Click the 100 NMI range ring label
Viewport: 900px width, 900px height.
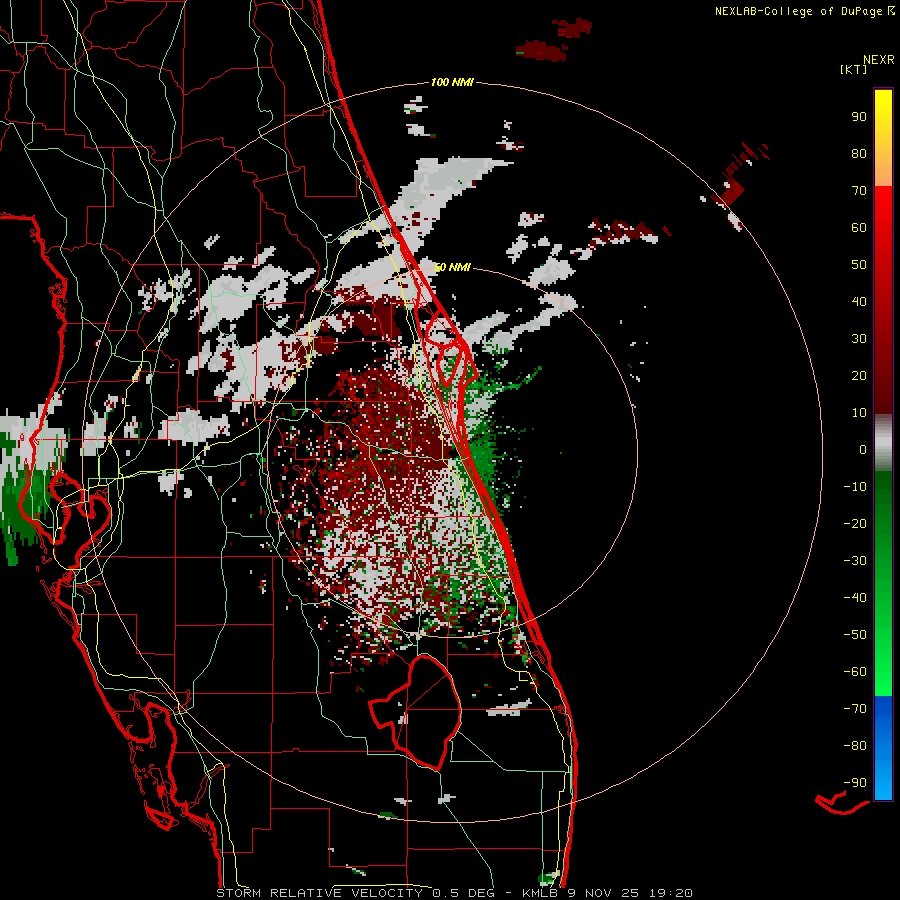[x=452, y=83]
